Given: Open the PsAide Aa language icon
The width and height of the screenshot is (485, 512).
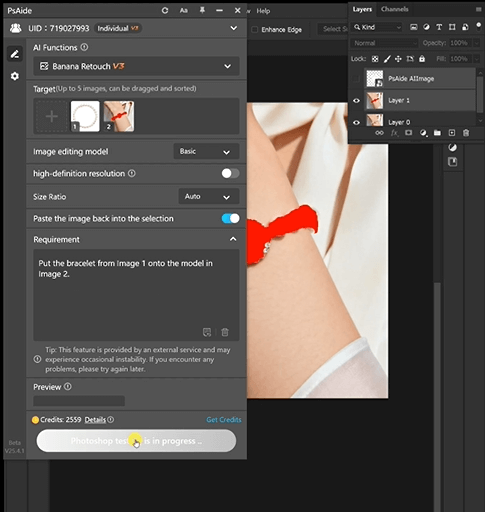Looking at the screenshot, I should tap(184, 10).
